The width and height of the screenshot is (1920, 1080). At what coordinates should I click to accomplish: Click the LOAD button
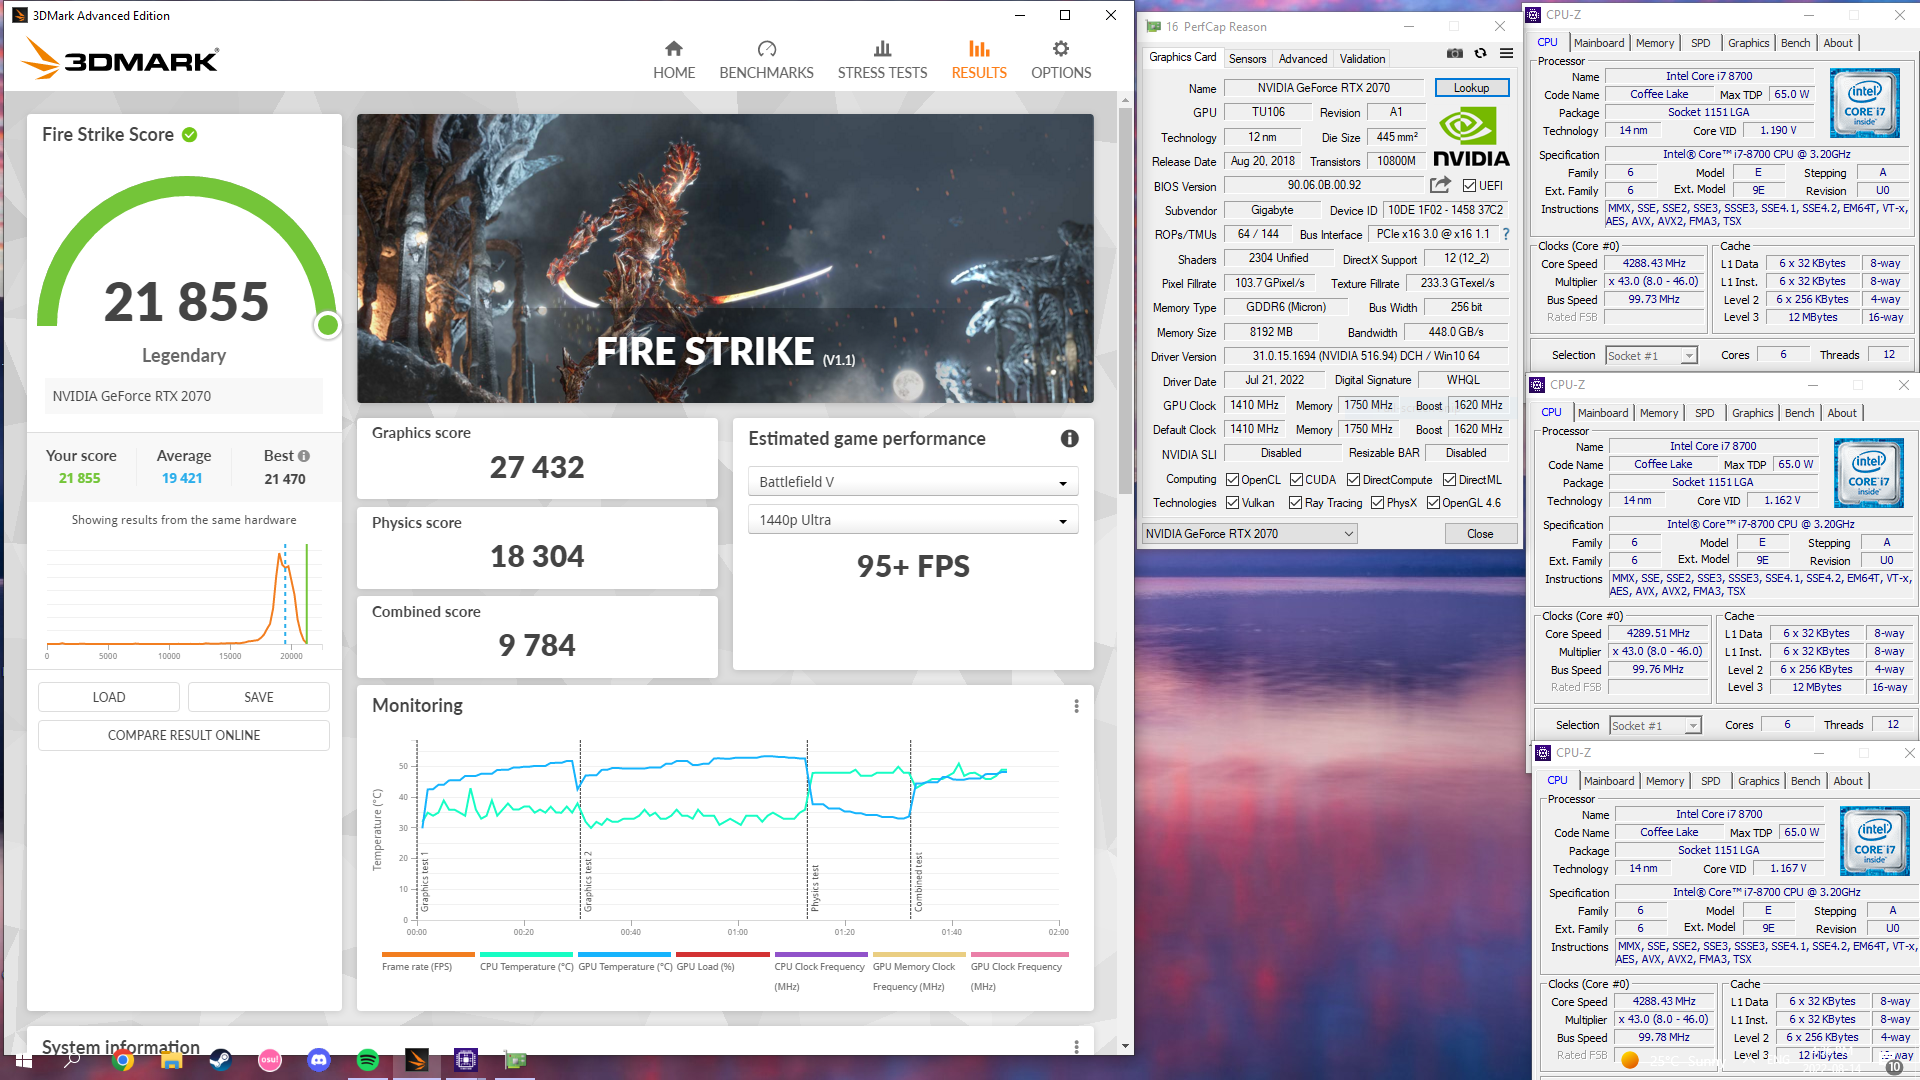[x=109, y=697]
